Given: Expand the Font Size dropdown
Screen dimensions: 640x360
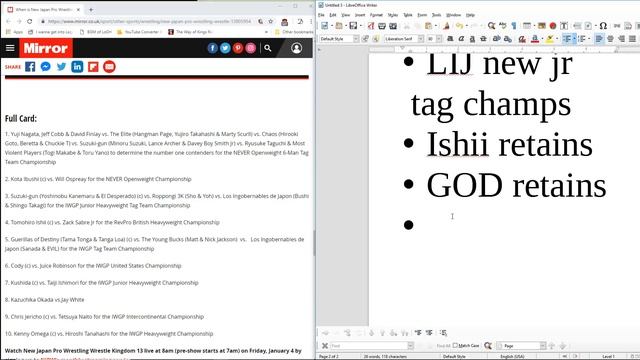Looking at the screenshot, I should tap(439, 39).
